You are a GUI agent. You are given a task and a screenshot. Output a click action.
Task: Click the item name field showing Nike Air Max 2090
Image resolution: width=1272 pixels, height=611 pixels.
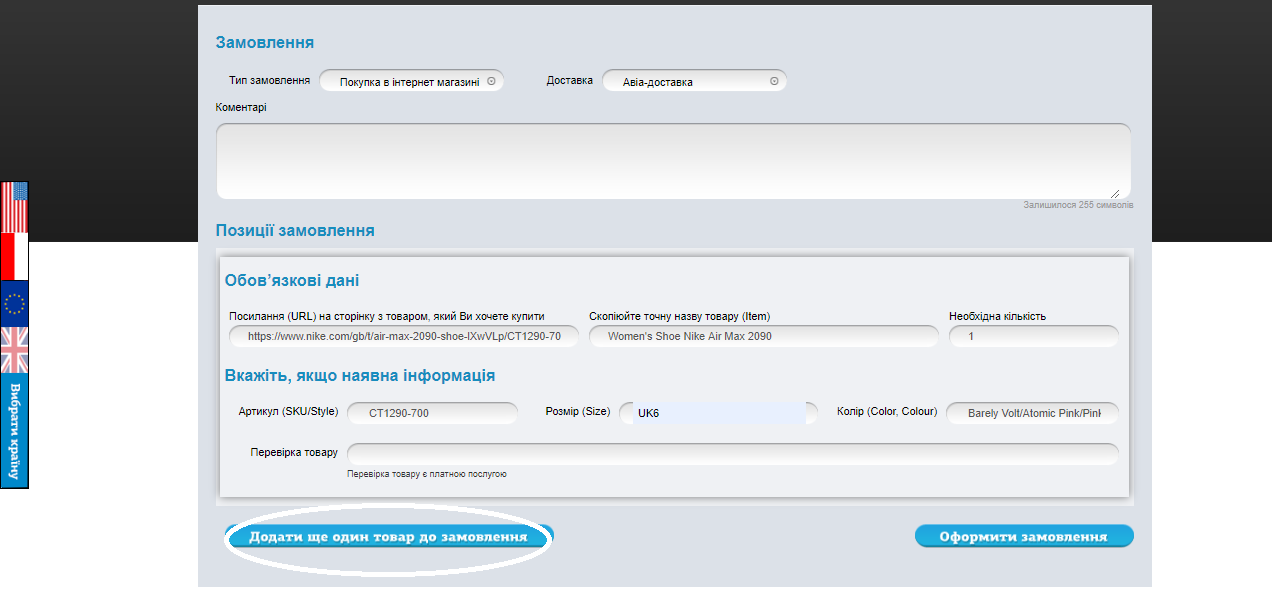coord(763,337)
